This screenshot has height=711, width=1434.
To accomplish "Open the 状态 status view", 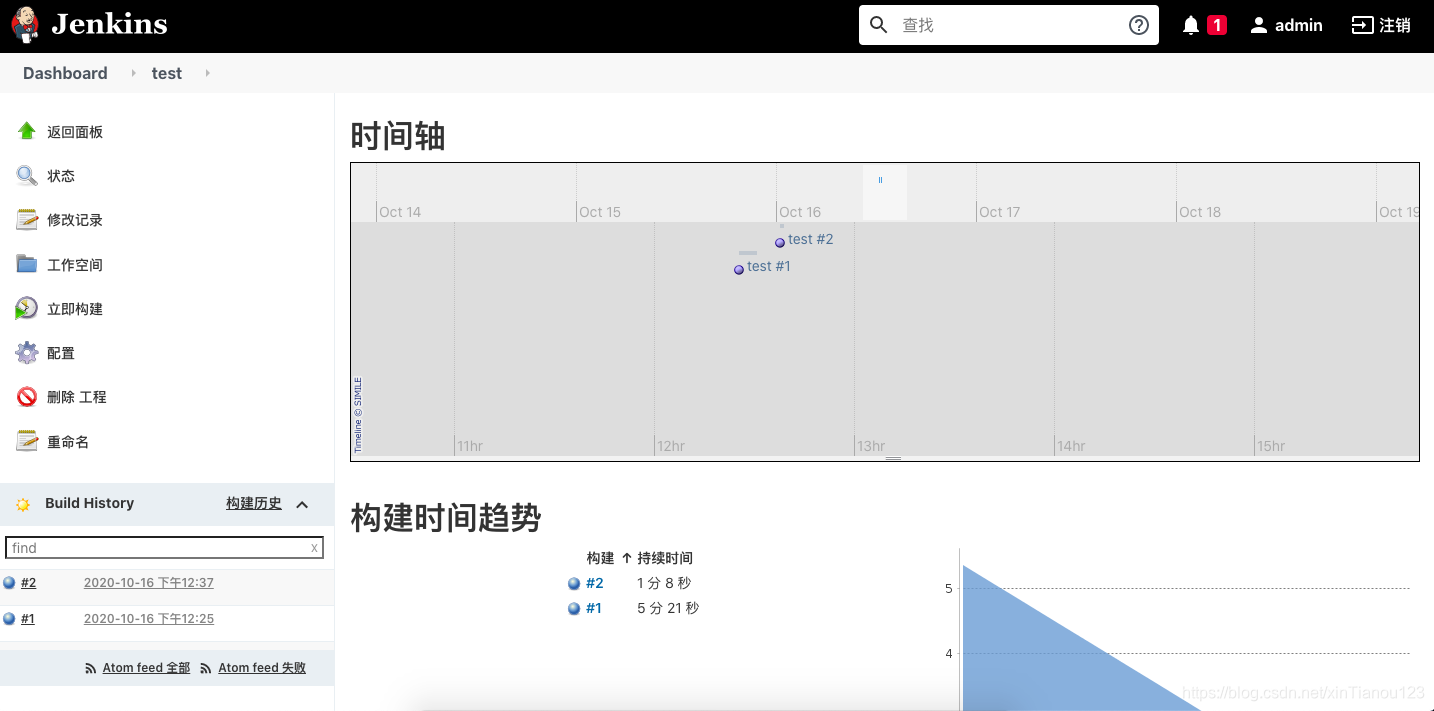I will pos(59,175).
